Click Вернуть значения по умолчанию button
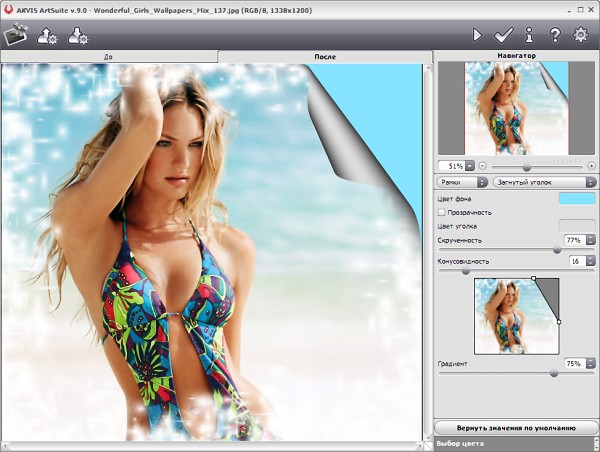 pyautogui.click(x=516, y=427)
